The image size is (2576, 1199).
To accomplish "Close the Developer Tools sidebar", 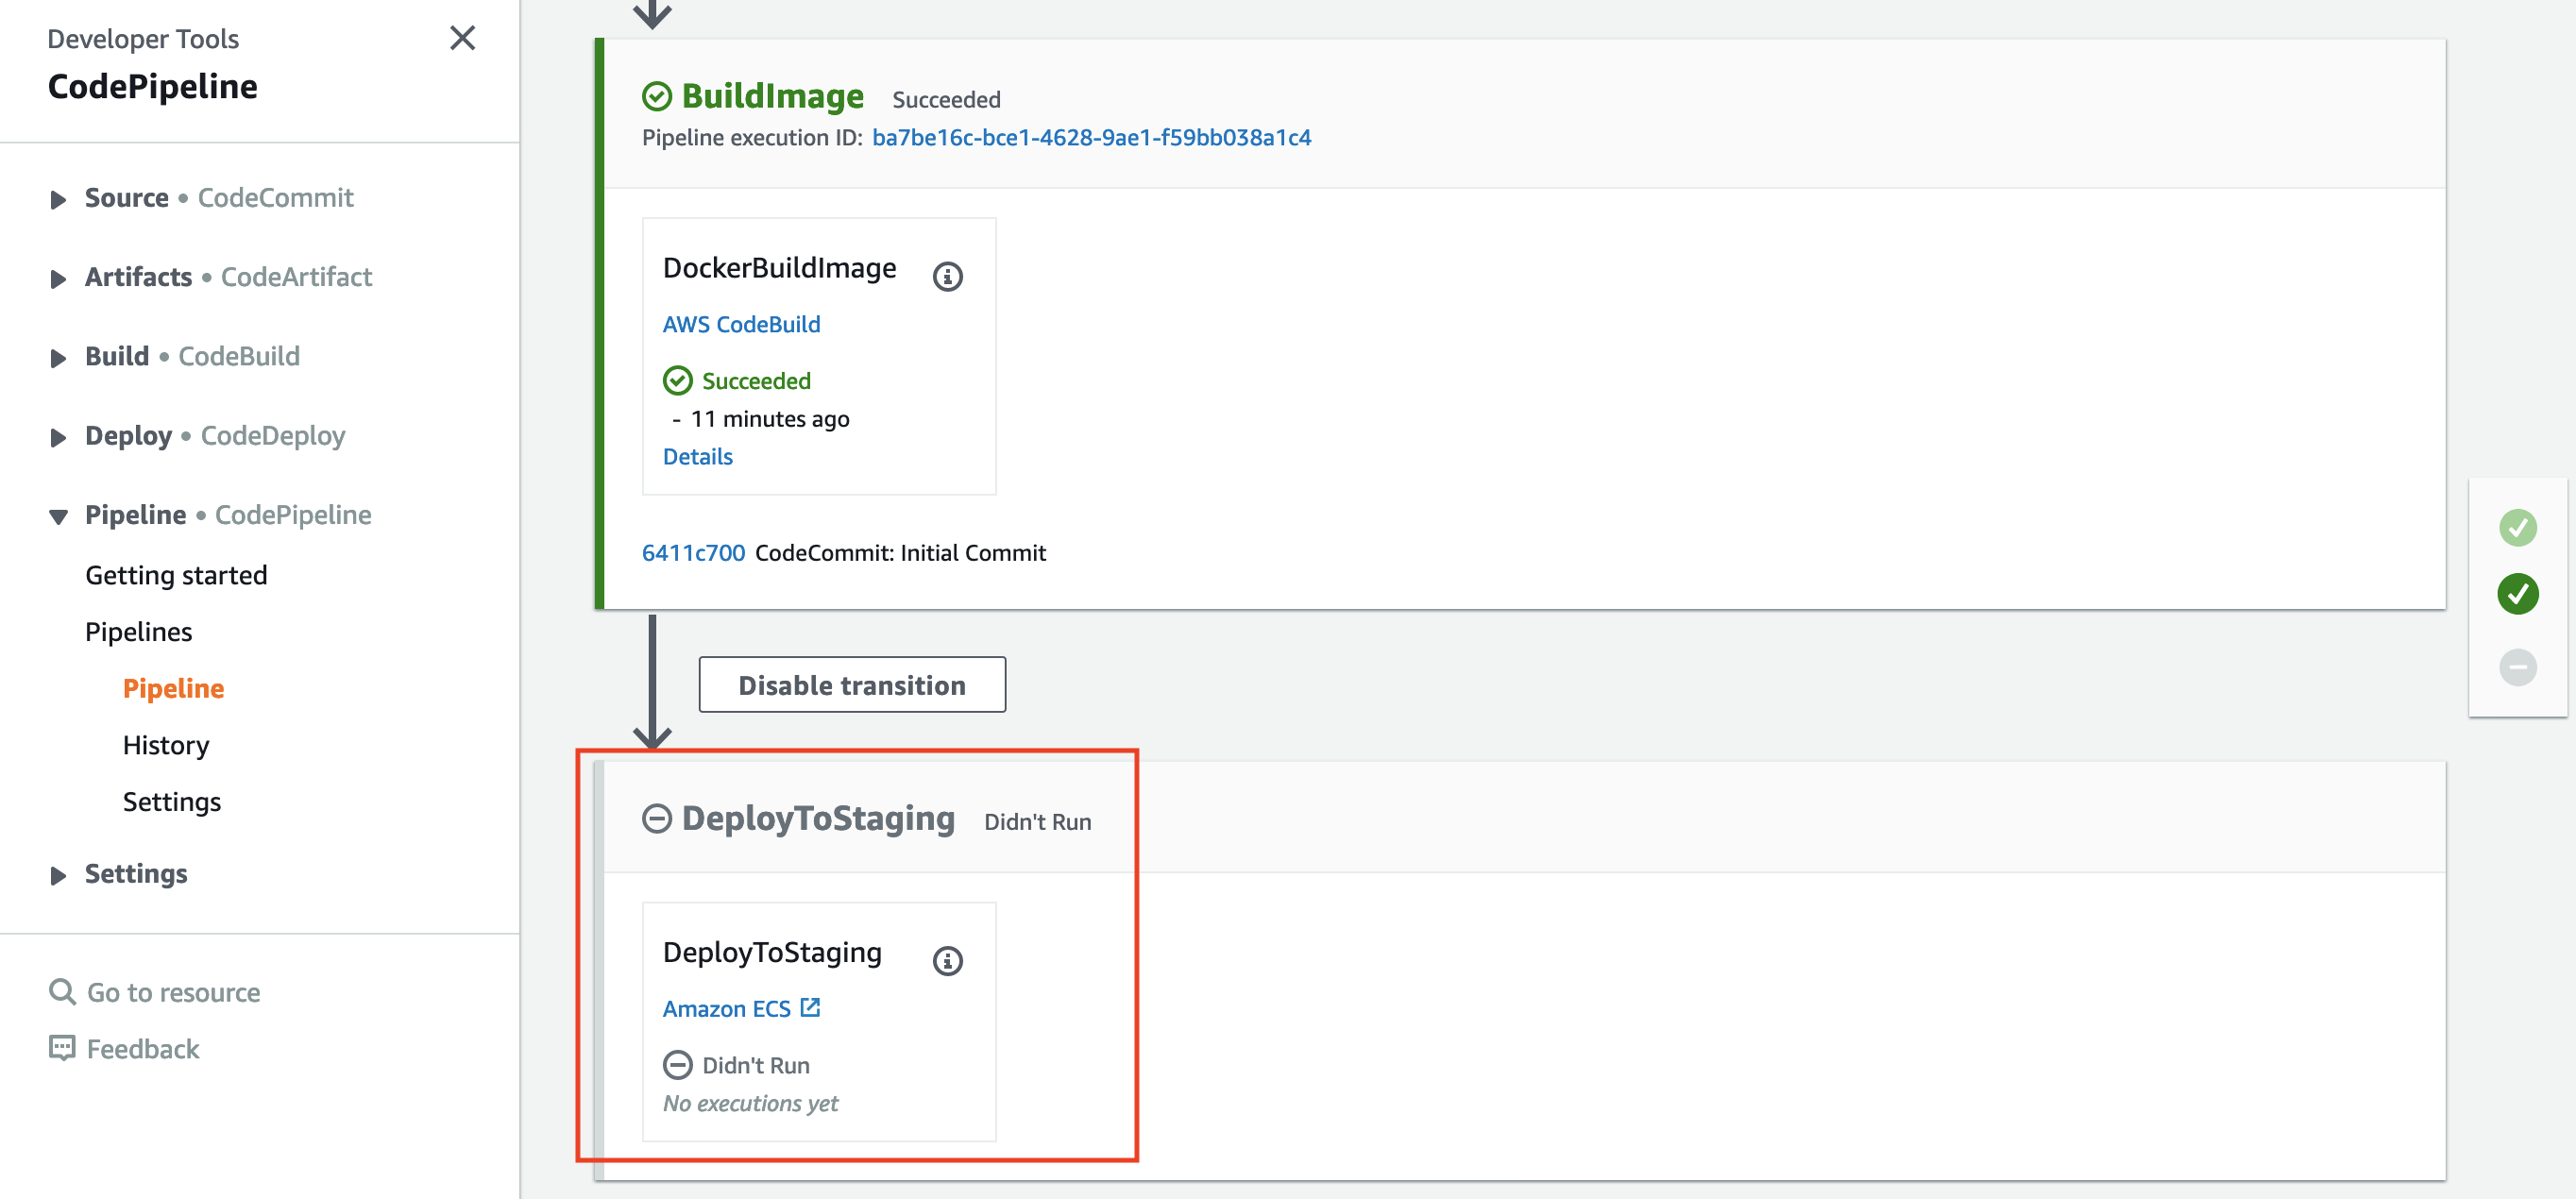I will [x=462, y=38].
